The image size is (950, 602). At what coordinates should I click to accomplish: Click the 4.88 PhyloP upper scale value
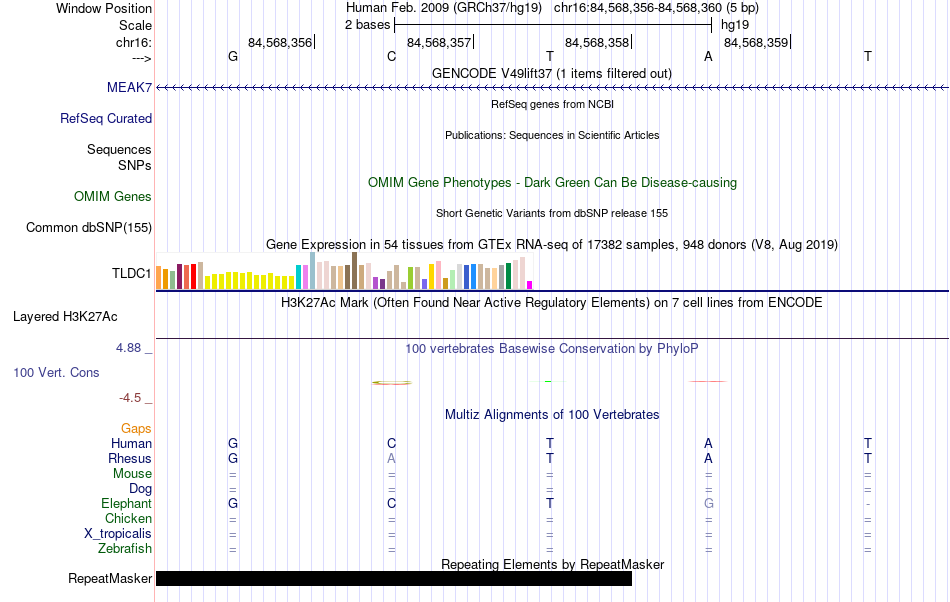128,348
